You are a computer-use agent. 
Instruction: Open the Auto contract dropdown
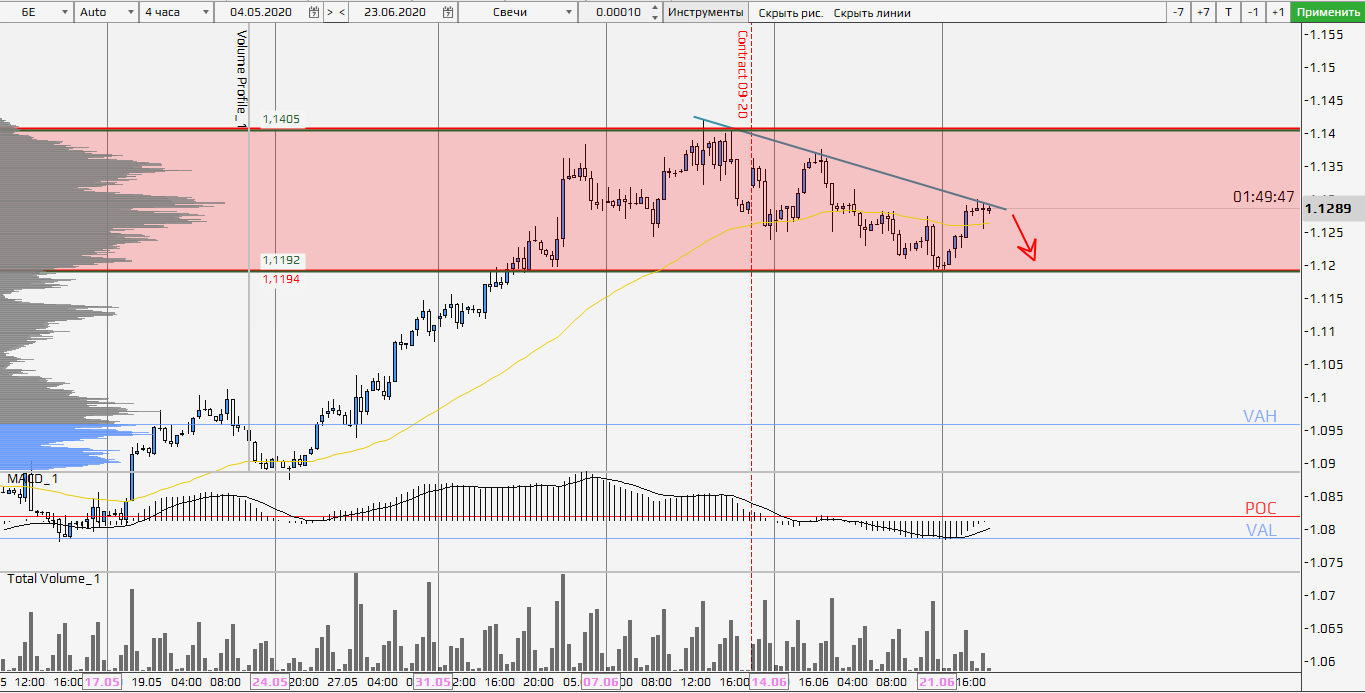tap(131, 13)
